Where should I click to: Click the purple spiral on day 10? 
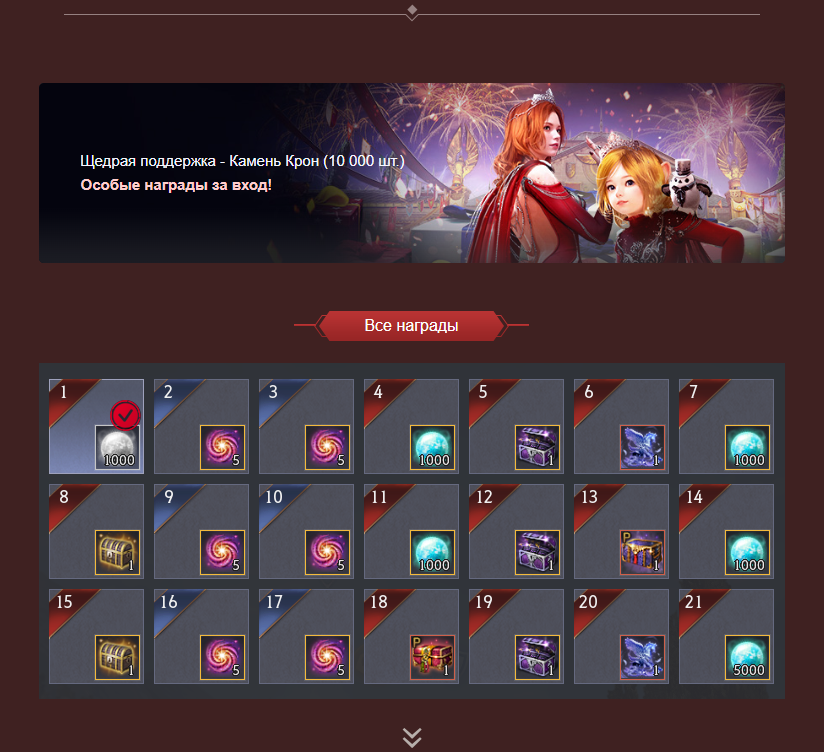[x=327, y=552]
